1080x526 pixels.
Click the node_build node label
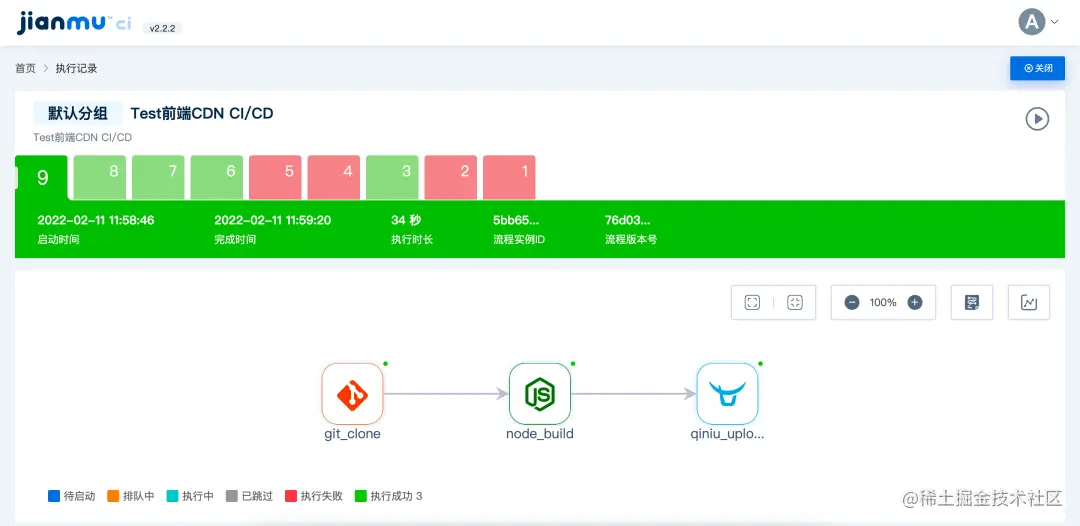540,434
